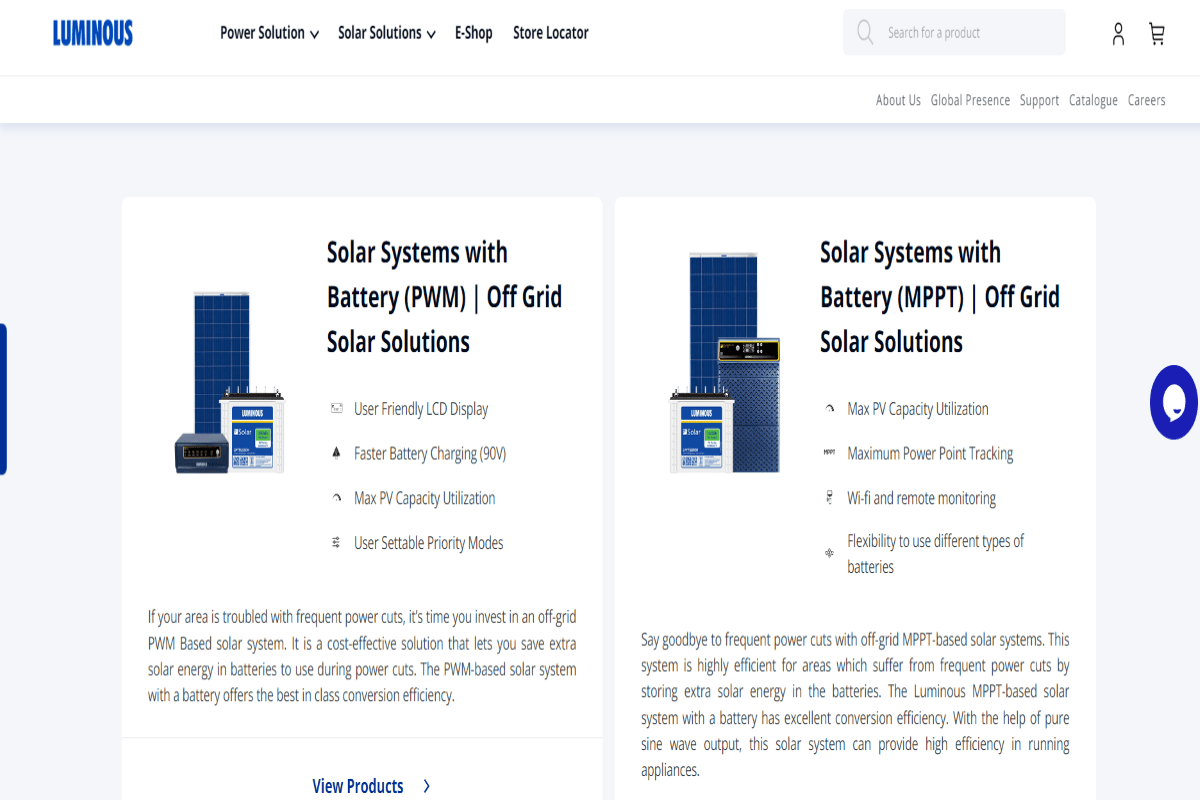Viewport: 1200px width, 800px height.
Task: Visit the About Us link
Action: pos(898,99)
